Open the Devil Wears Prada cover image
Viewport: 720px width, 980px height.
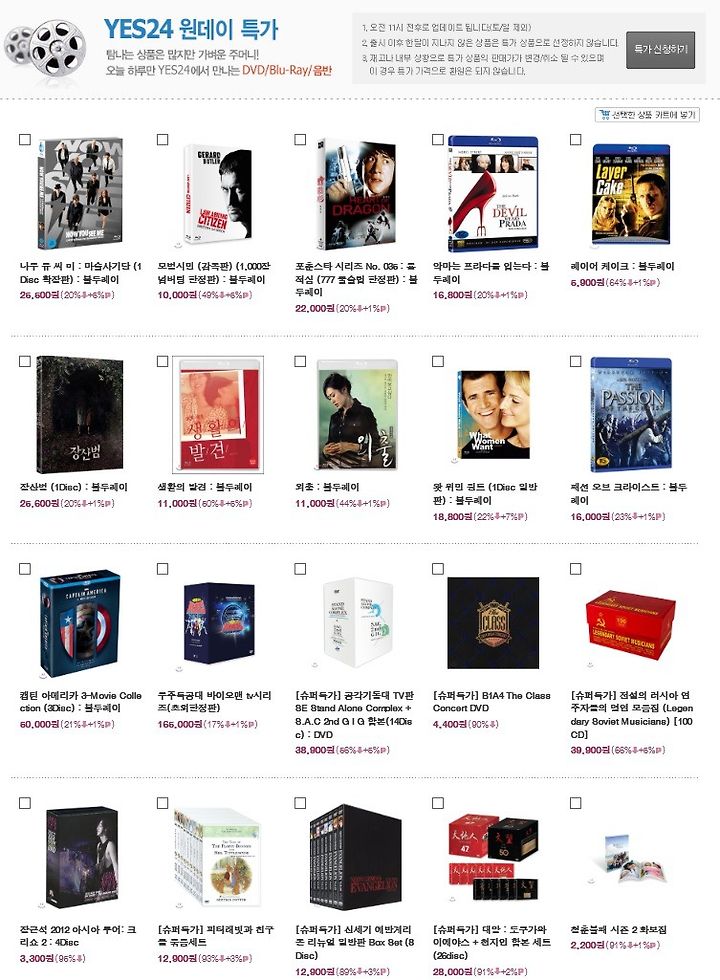coord(493,194)
